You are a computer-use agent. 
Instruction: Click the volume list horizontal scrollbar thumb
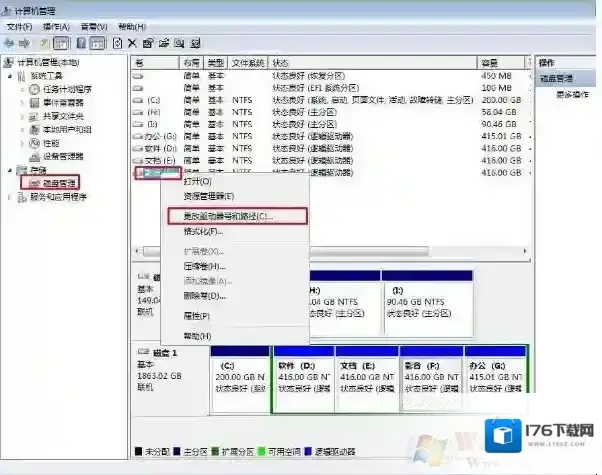(x=286, y=252)
